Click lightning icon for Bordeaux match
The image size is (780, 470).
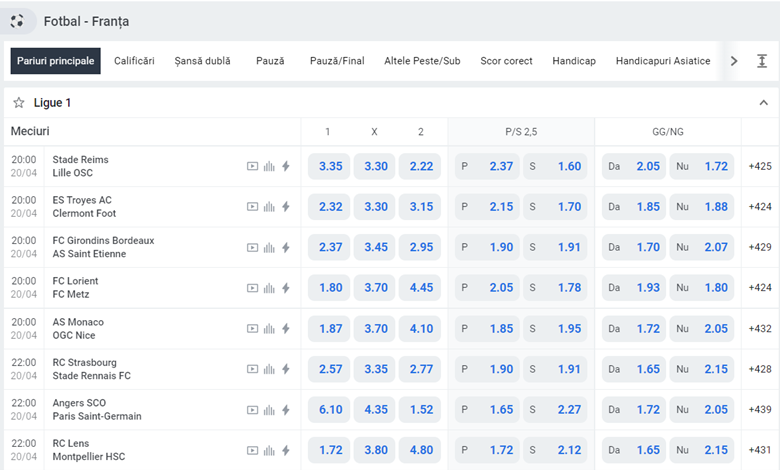(286, 247)
